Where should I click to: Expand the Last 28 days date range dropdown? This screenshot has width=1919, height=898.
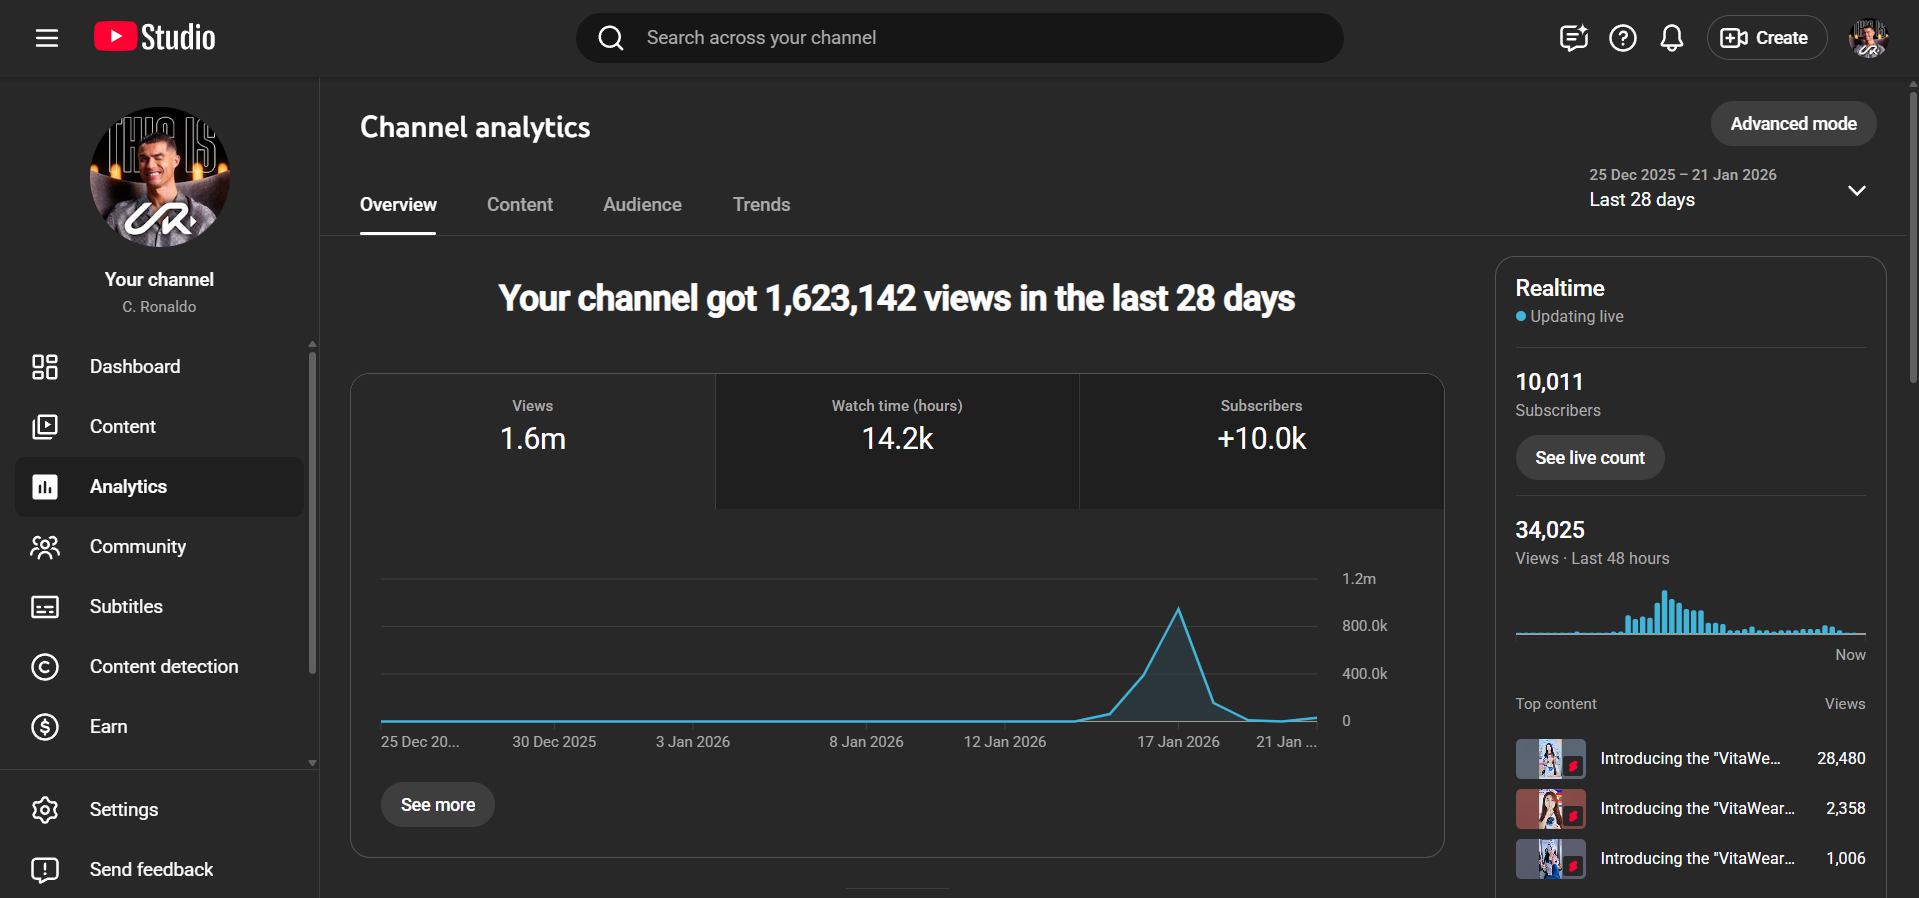(1856, 190)
